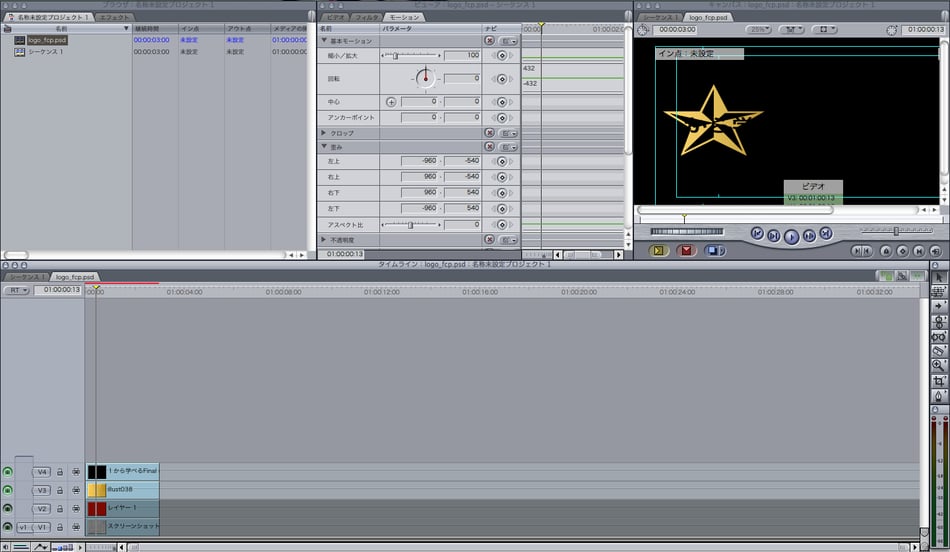
Task: Add keyframe for Aspect Ratio (アスペクト比)
Action: [502, 225]
